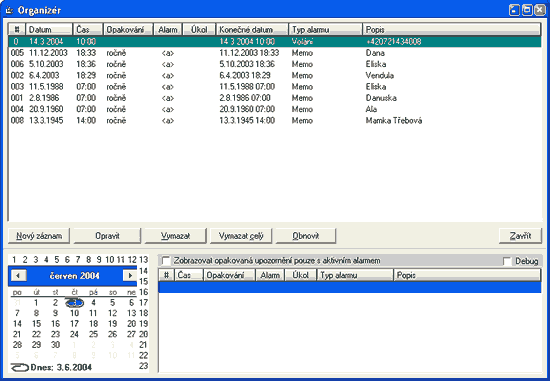The width and height of the screenshot is (550, 381).
Task: Select day 10 in the calendar
Action: [x=74, y=313]
